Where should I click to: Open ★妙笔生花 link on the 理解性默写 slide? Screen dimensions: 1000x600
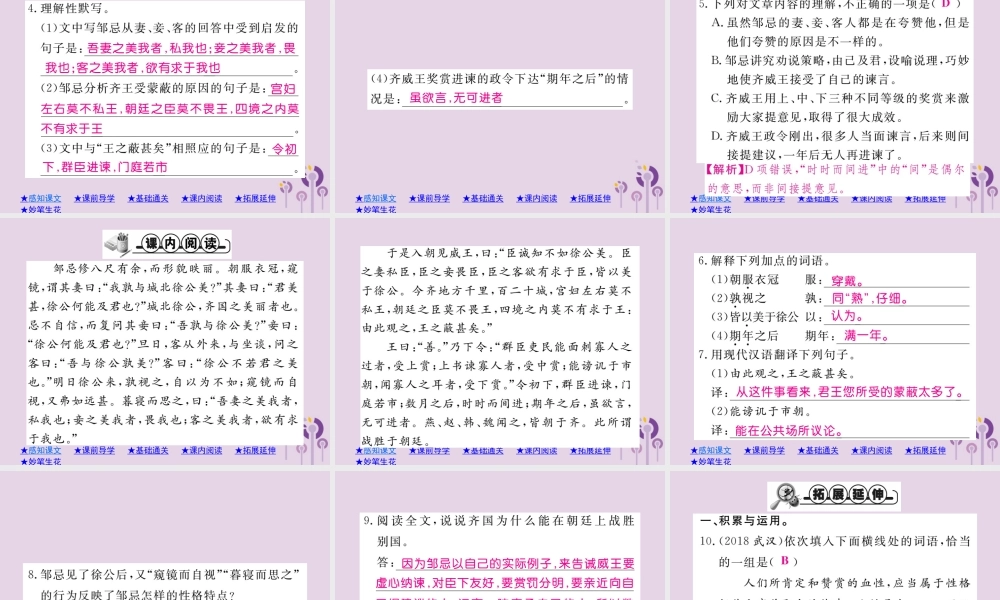41,210
